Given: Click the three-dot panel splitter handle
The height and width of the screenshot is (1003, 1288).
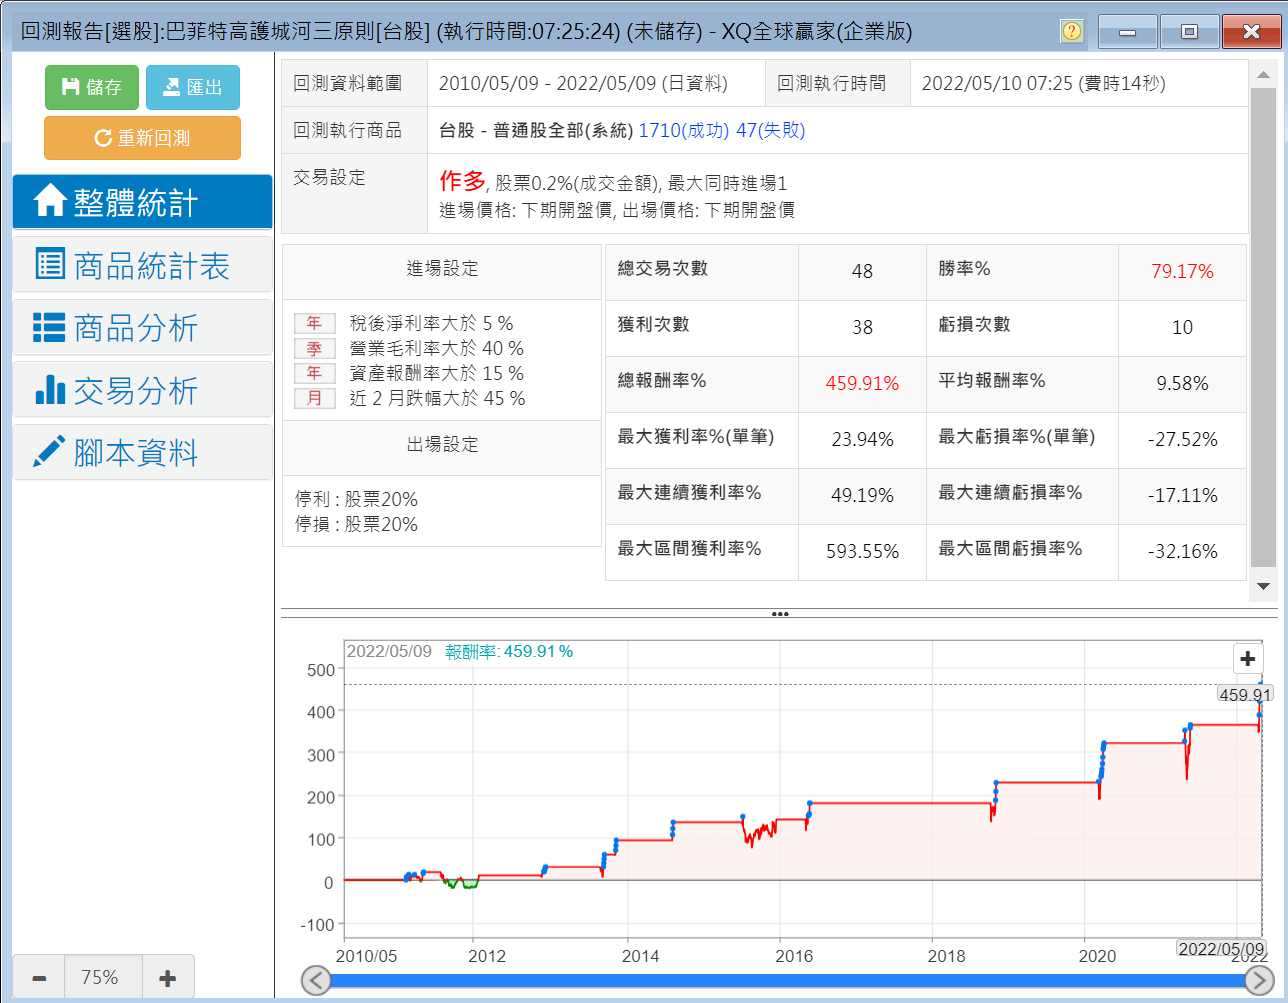Looking at the screenshot, I should [x=780, y=614].
